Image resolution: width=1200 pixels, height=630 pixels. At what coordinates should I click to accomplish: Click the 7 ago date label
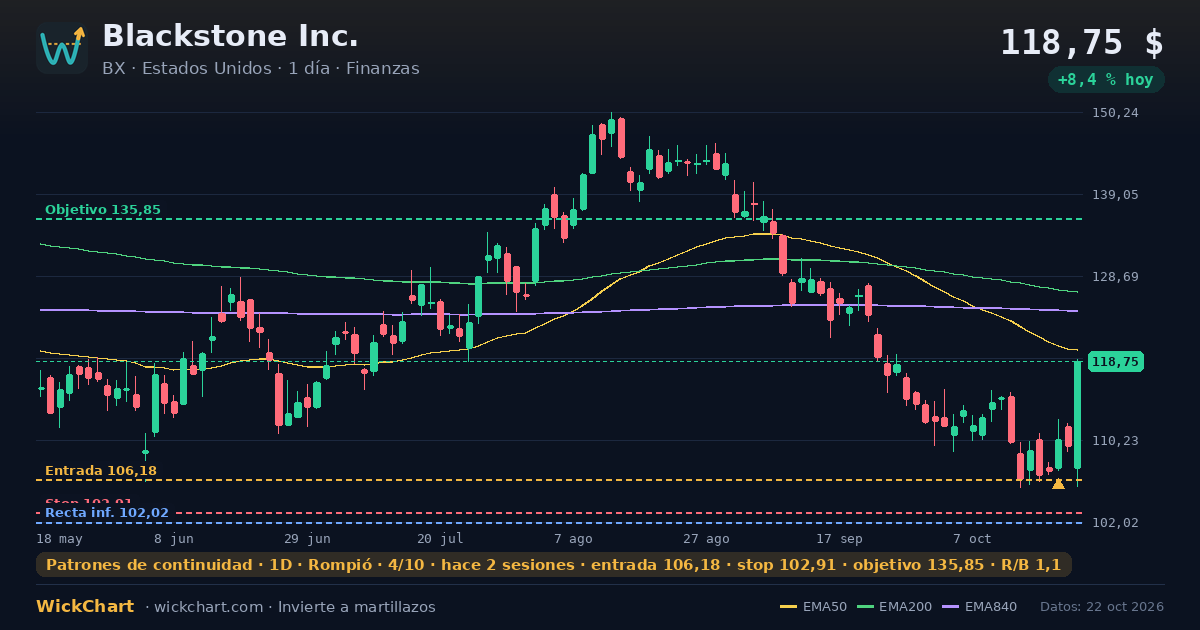pyautogui.click(x=573, y=539)
